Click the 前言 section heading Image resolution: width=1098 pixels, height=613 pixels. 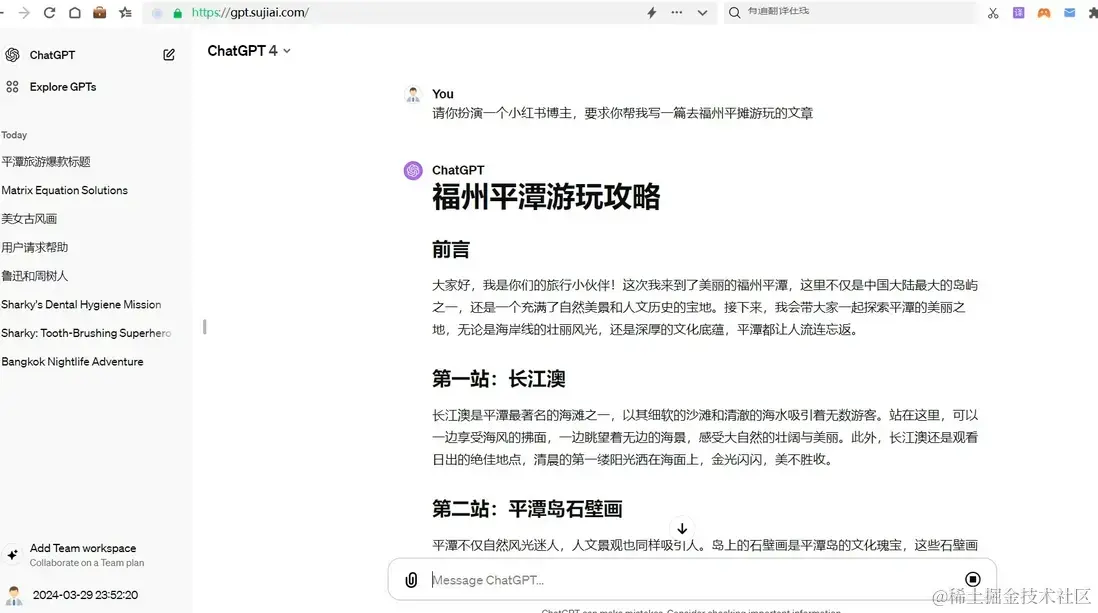450,249
